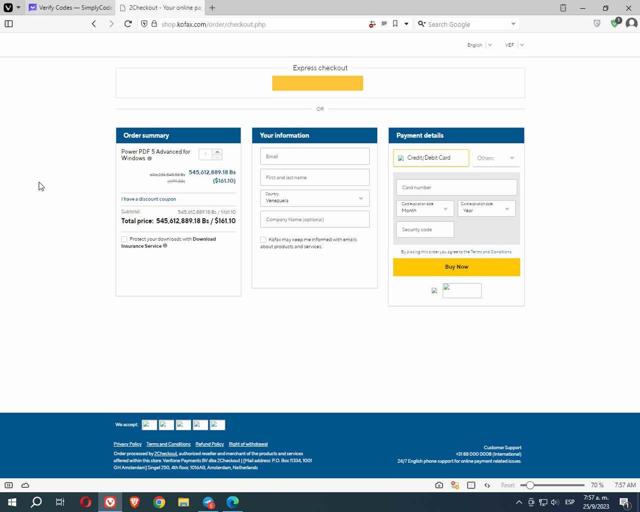This screenshot has height=512, width=640.
Task: Click the yellow Express checkout button
Action: tap(318, 83)
